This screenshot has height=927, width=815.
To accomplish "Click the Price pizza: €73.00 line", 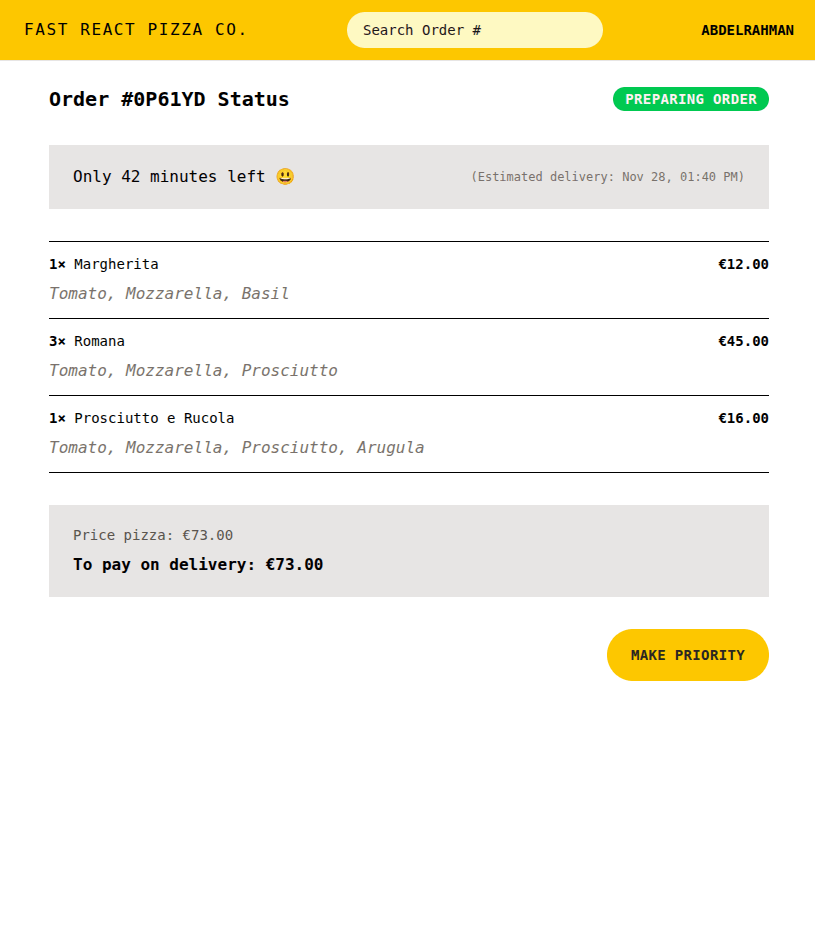I will [153, 535].
